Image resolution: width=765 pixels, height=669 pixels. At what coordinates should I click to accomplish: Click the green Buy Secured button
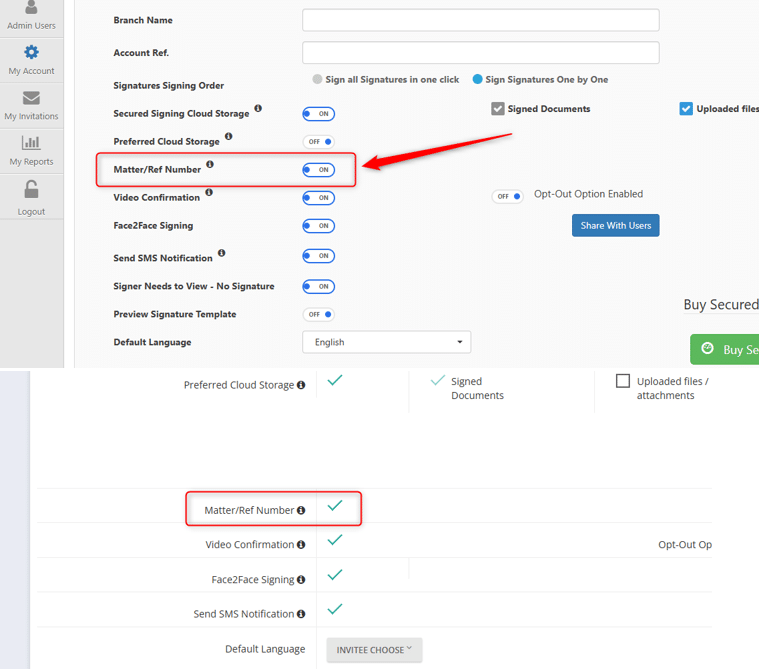(726, 349)
